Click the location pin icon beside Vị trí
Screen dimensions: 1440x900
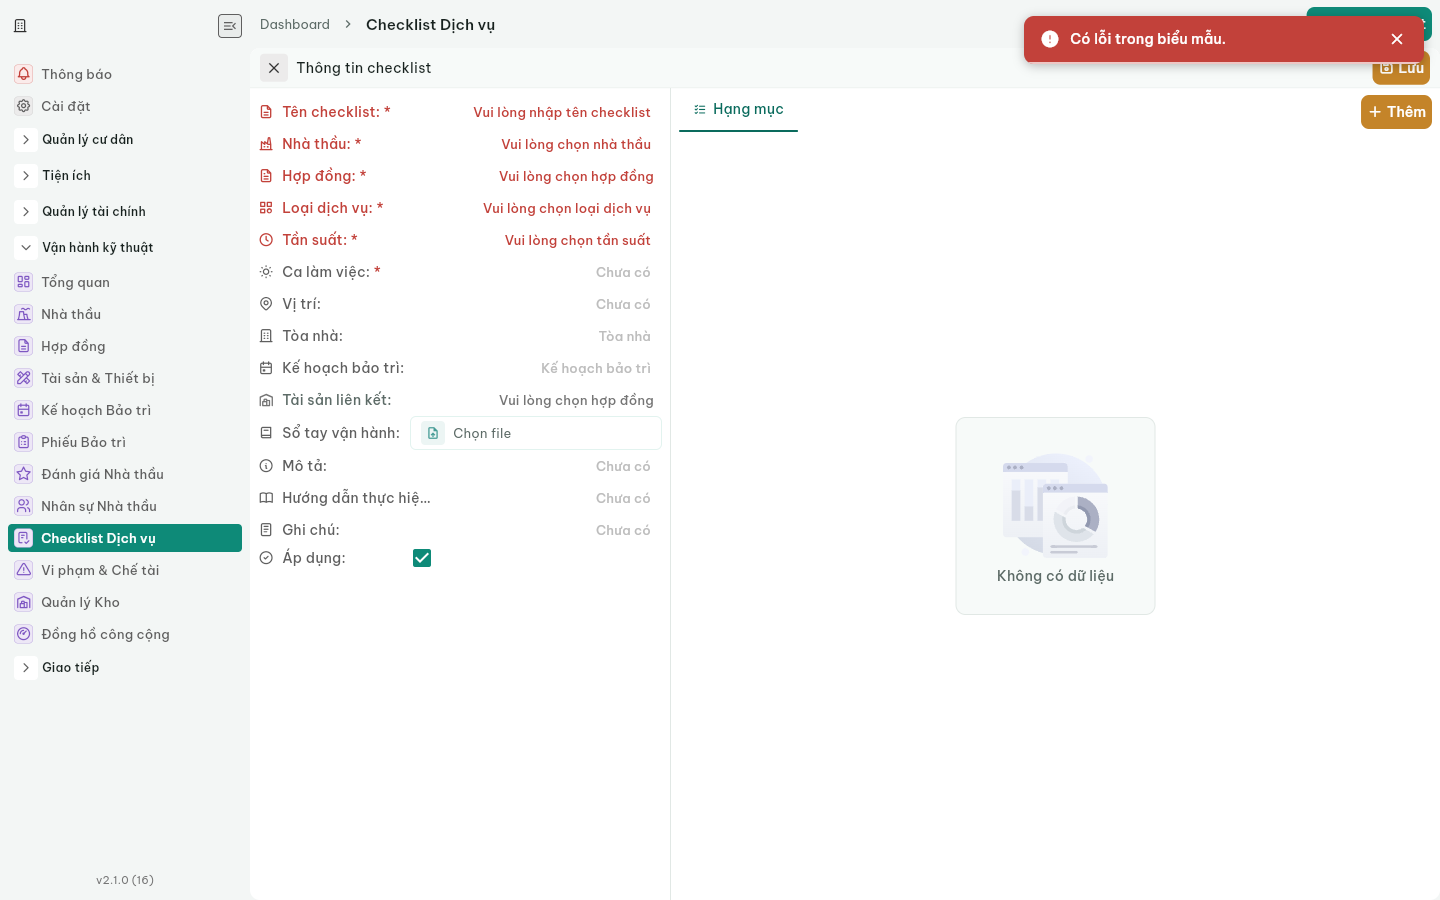(x=266, y=304)
